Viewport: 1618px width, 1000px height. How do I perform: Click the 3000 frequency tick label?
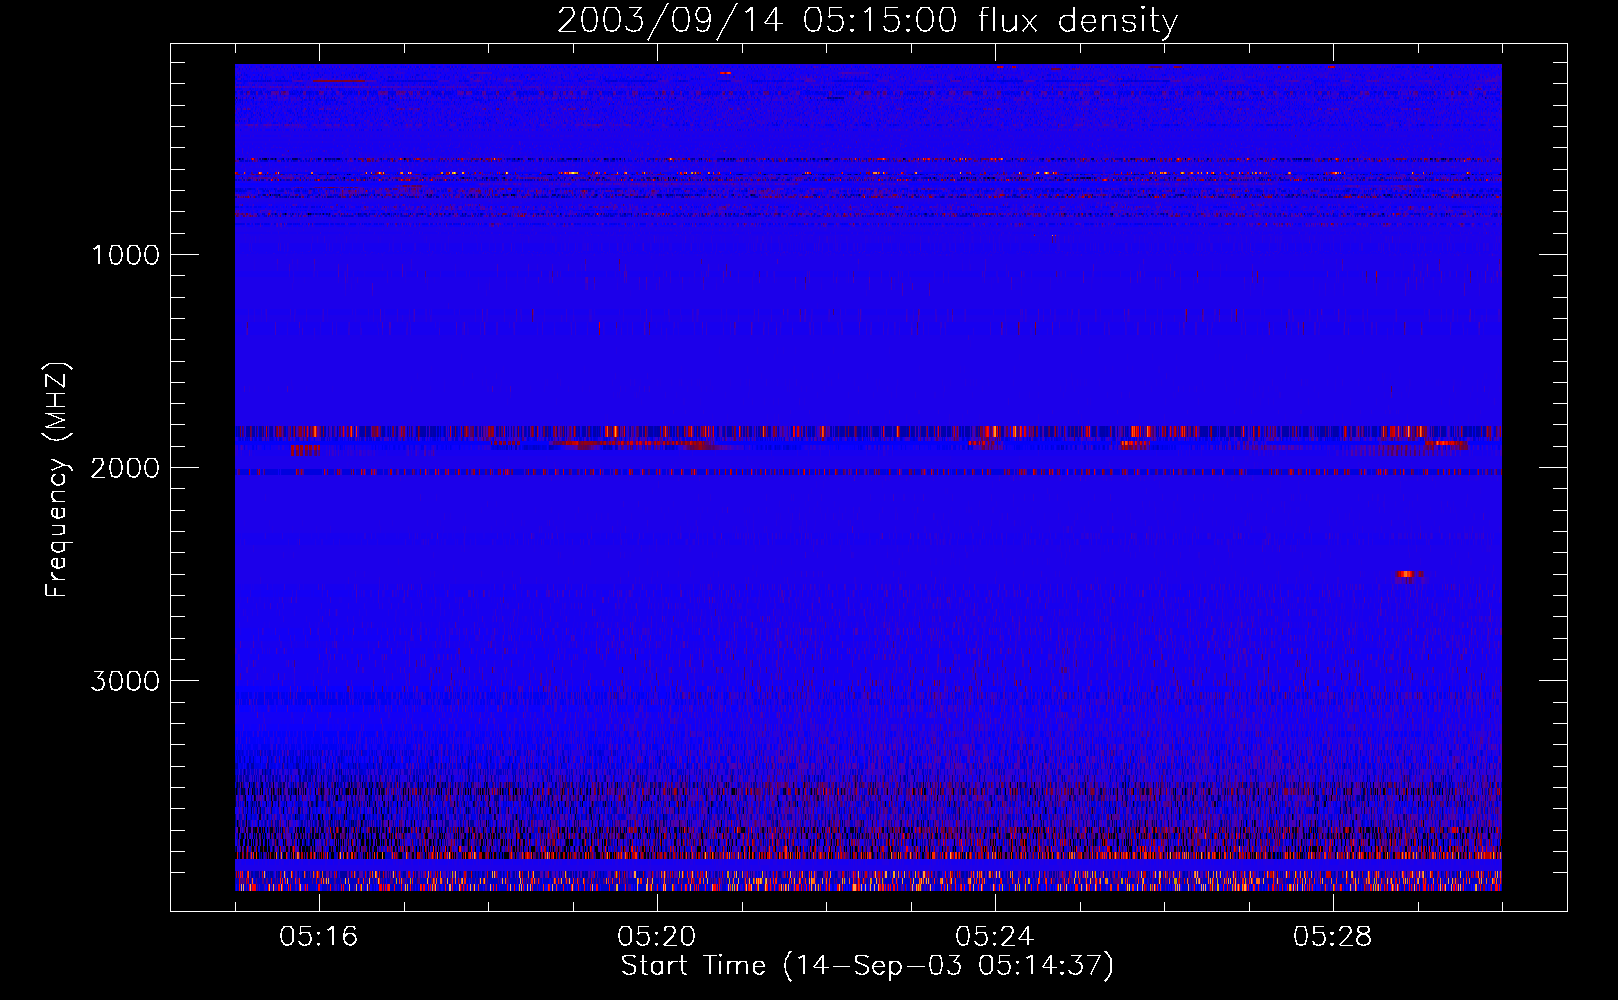(x=125, y=681)
